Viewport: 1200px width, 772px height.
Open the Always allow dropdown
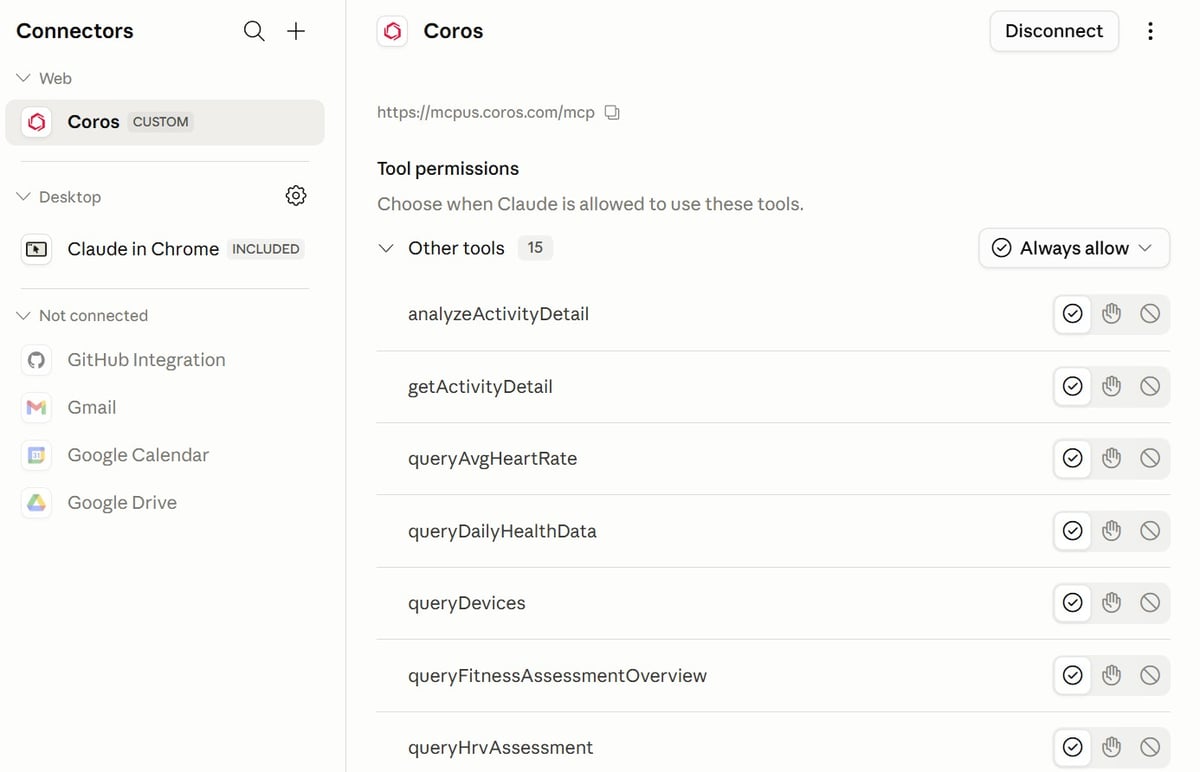1074,248
